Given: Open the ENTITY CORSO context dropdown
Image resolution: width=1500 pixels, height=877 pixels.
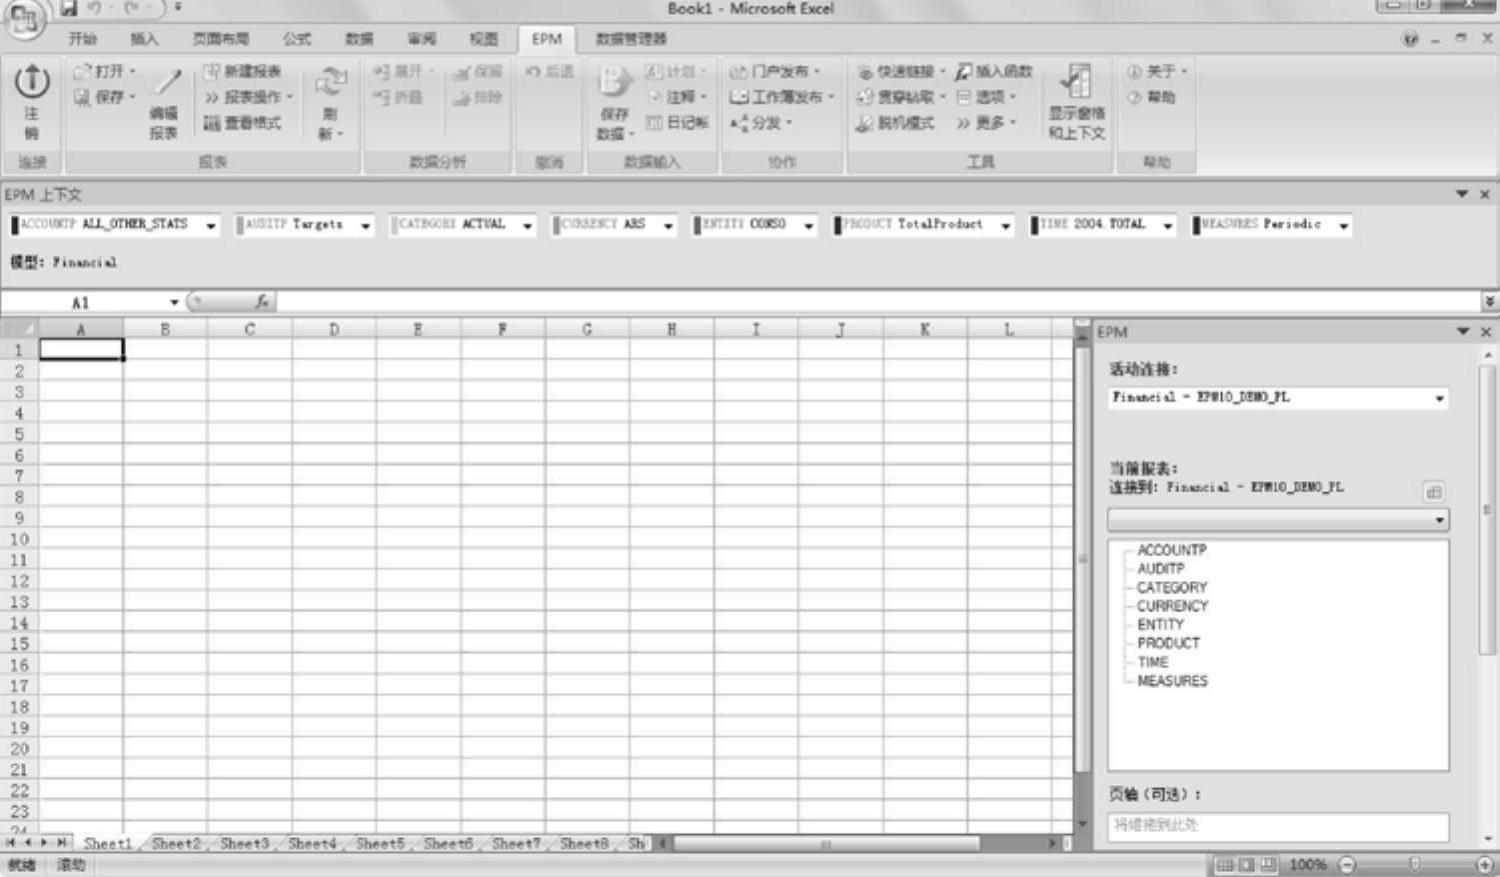Looking at the screenshot, I should pyautogui.click(x=809, y=226).
